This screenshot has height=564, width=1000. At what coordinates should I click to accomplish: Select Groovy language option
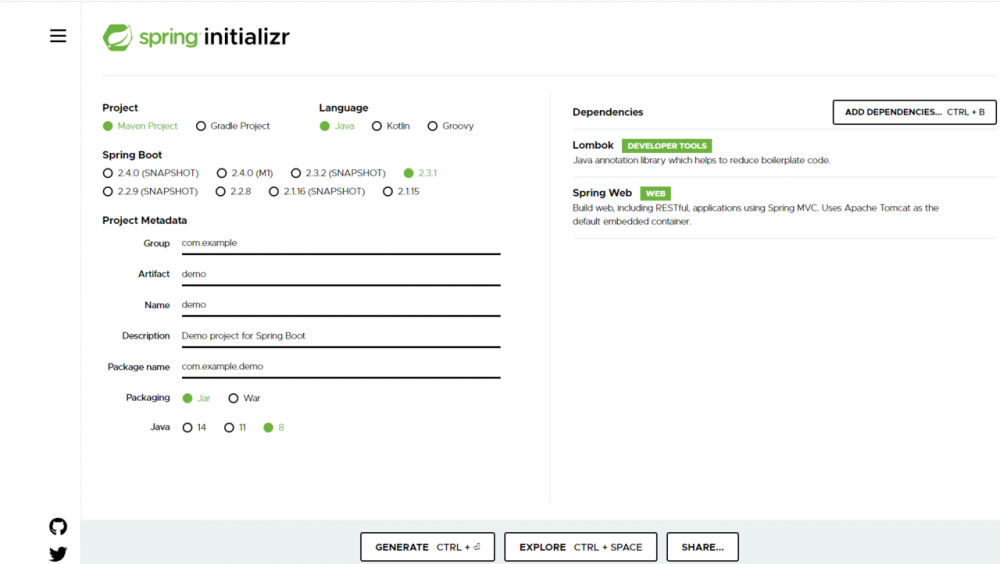coord(433,126)
